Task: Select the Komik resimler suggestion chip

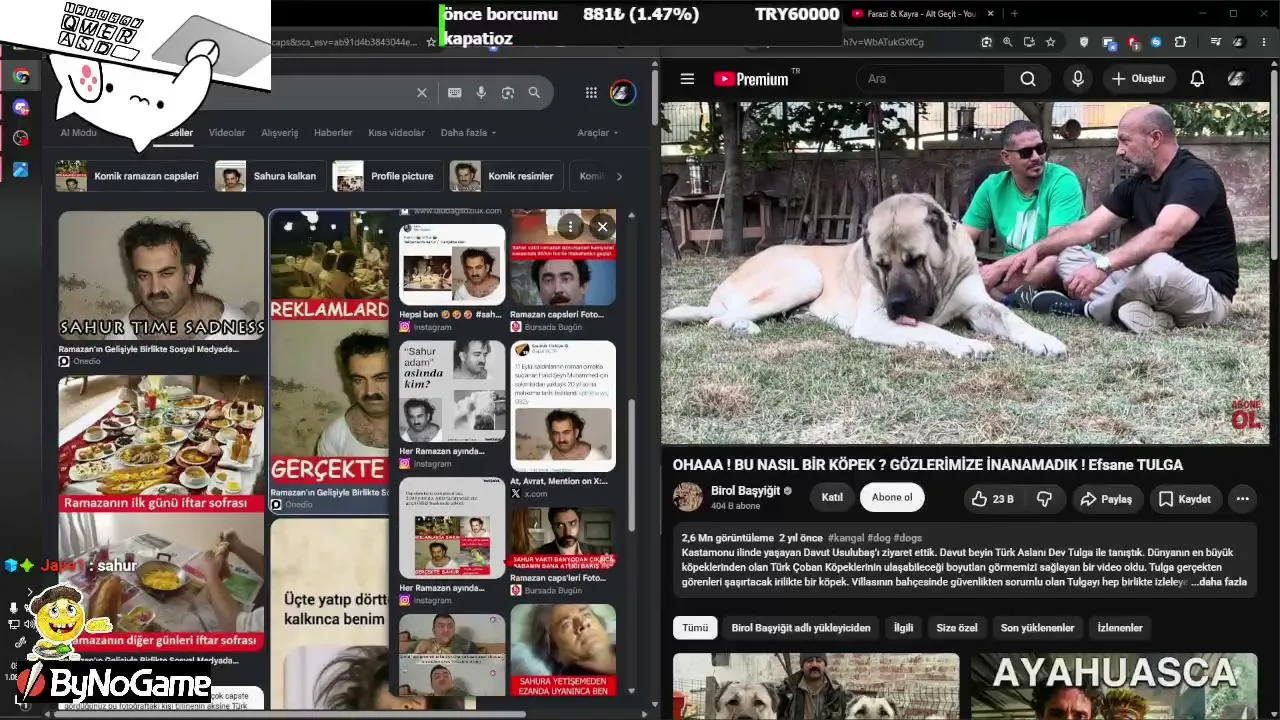Action: point(506,176)
